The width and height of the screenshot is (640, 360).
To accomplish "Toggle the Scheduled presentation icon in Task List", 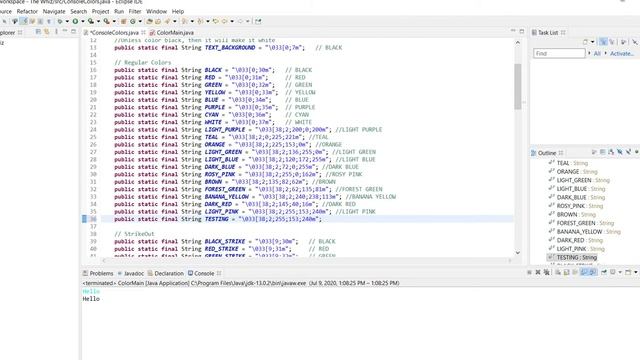I will pos(611,42).
